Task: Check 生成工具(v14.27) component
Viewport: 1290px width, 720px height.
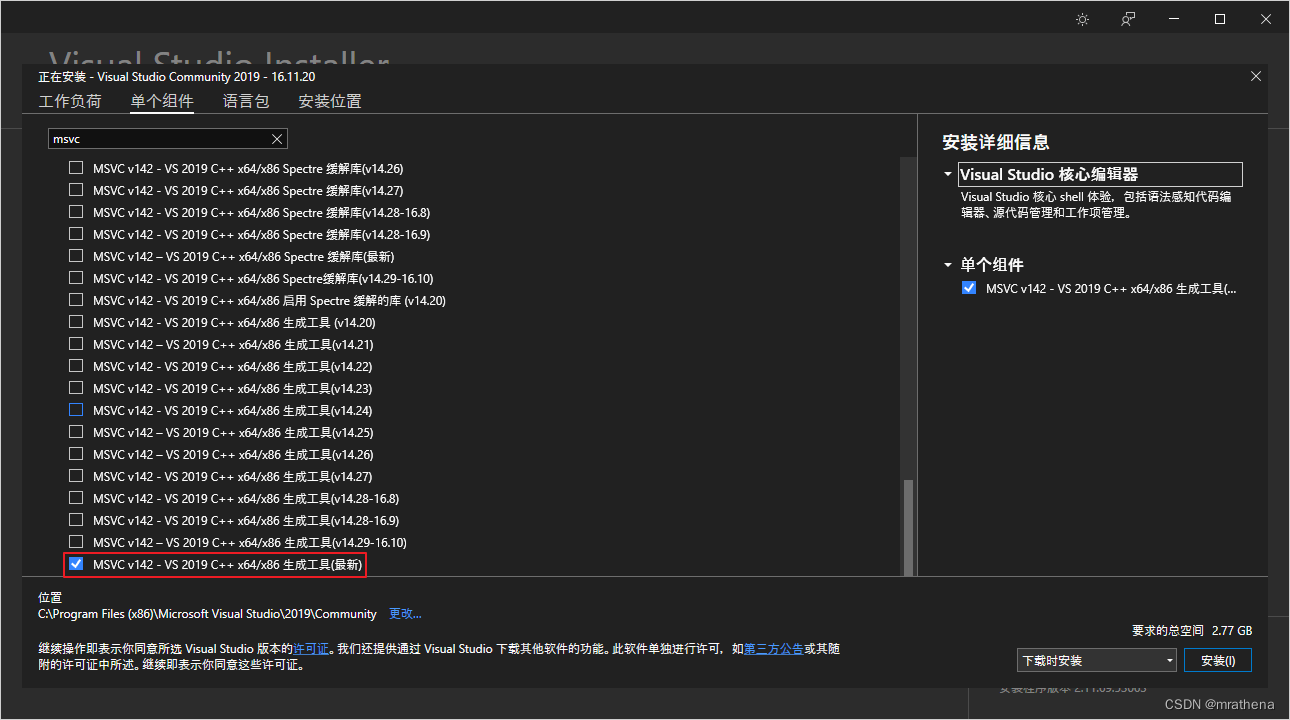Action: (x=76, y=476)
